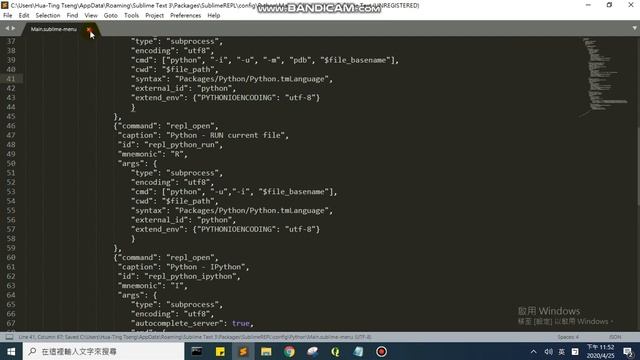Open Command Prompt from the taskbar
Screen dimensions: 640x360
coord(197,351)
